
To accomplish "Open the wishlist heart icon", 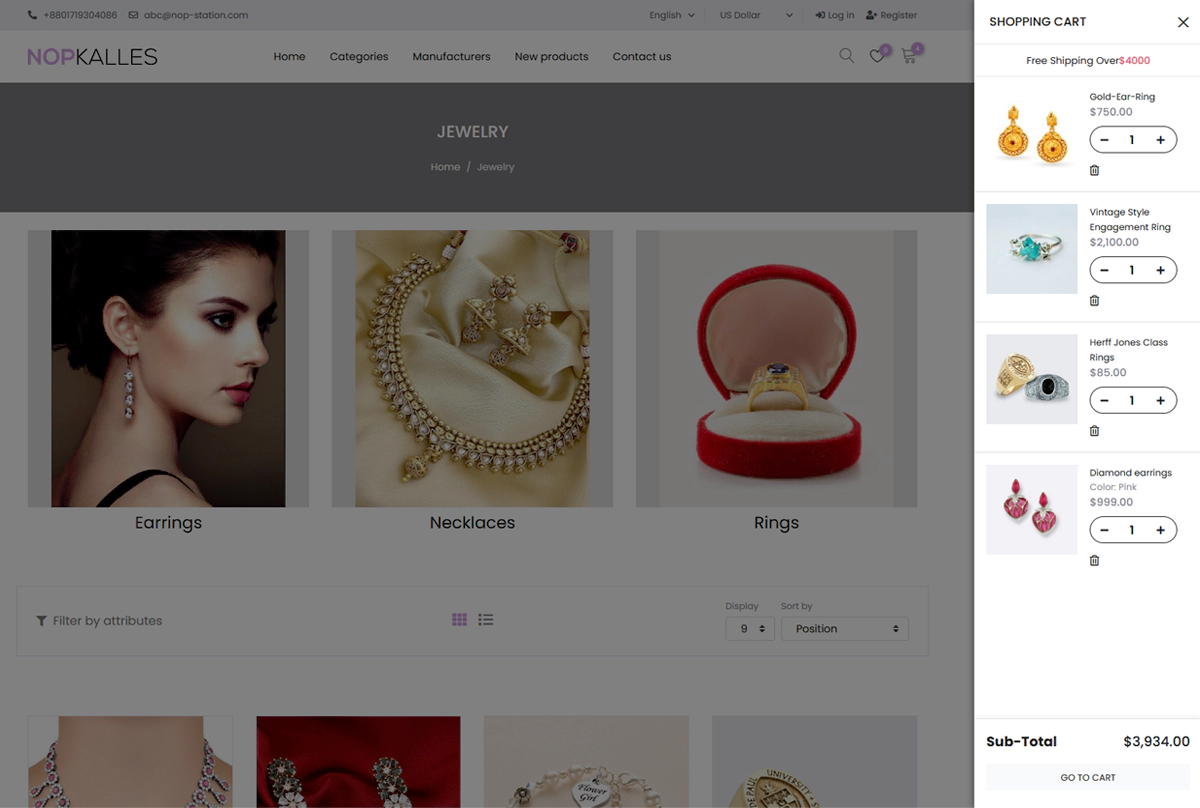I will [x=877, y=56].
